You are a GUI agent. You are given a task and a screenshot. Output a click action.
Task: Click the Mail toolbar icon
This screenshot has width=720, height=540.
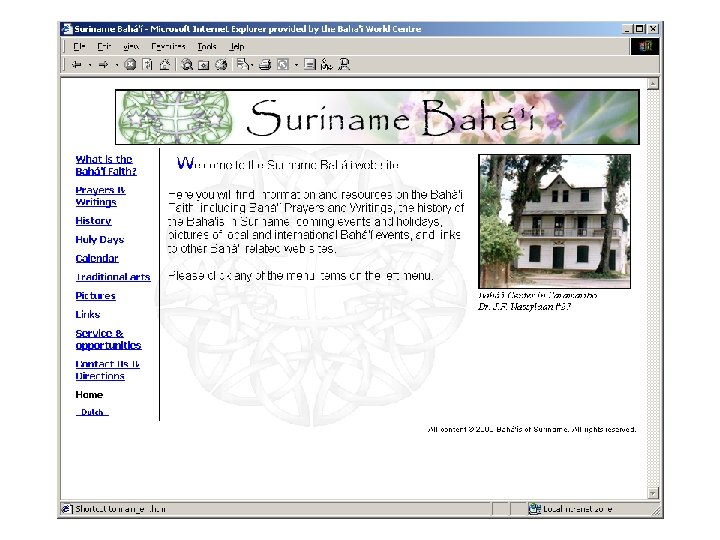tap(243, 65)
